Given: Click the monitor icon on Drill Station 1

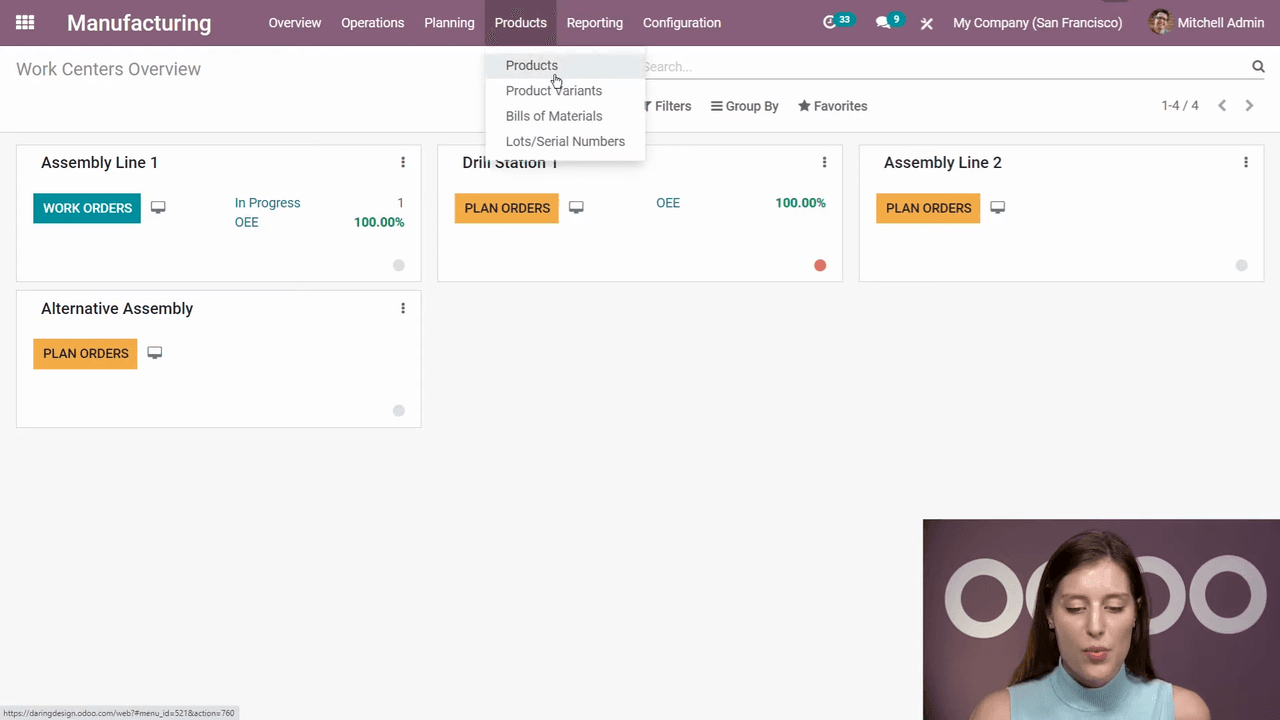Looking at the screenshot, I should pyautogui.click(x=576, y=208).
